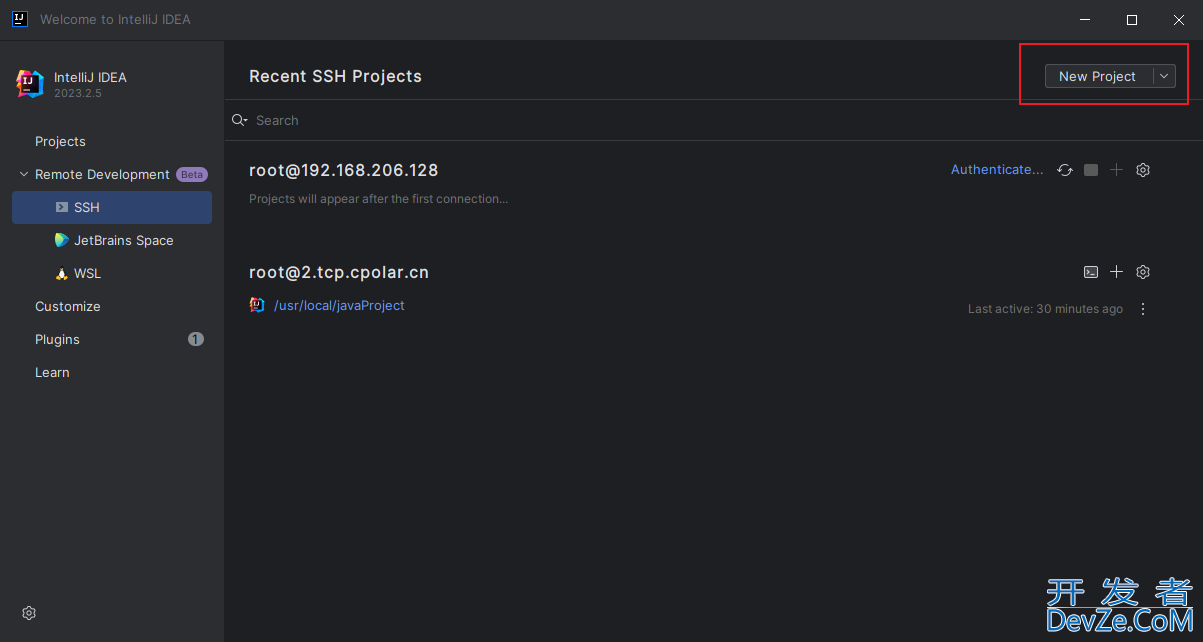
Task: Click the javaProject IDE icon
Action: [257, 305]
